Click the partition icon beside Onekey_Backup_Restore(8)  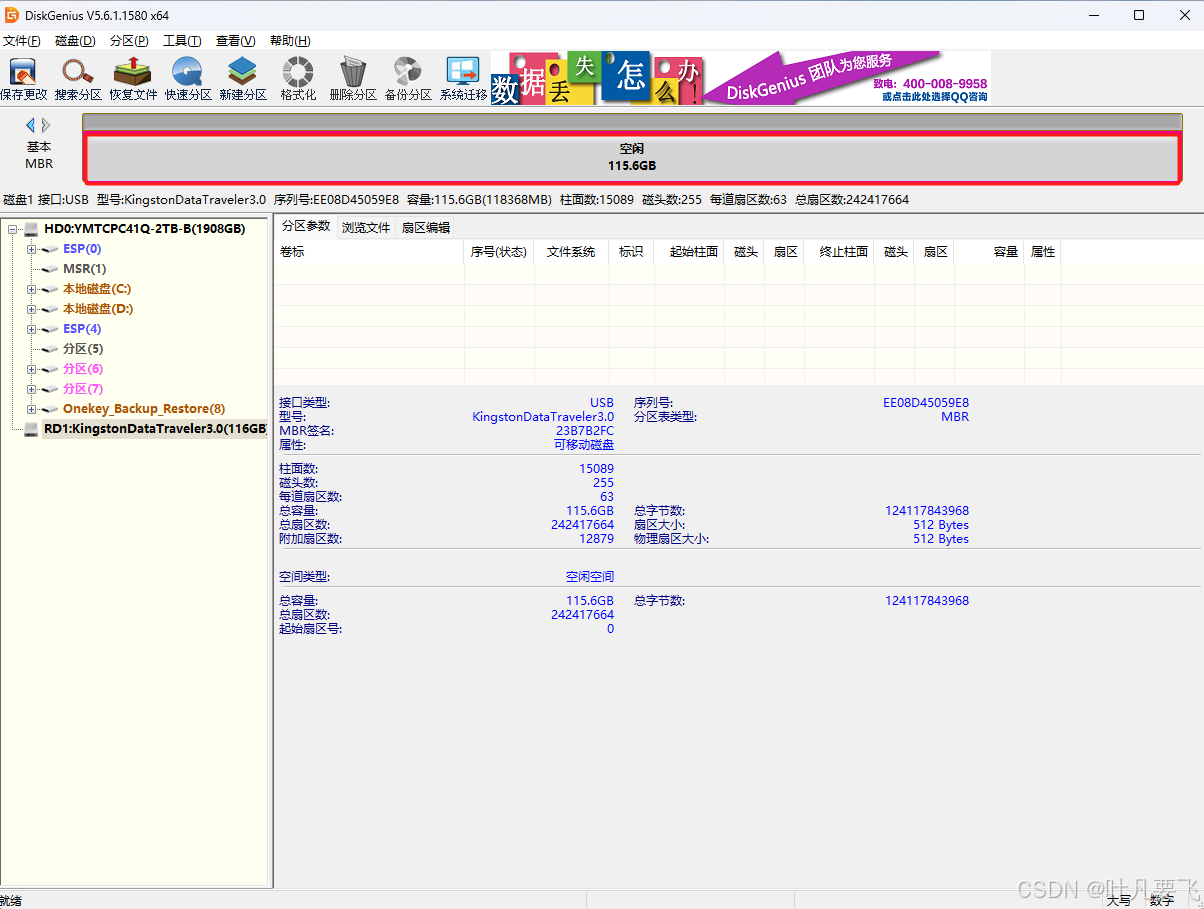point(51,409)
